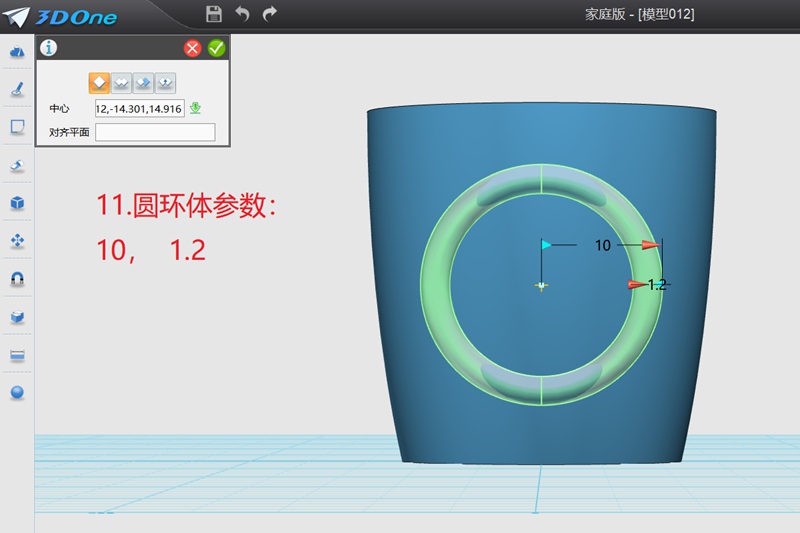This screenshot has width=800, height=533.
Task: Open the eraser tool icon in sidebar
Action: click(x=17, y=165)
